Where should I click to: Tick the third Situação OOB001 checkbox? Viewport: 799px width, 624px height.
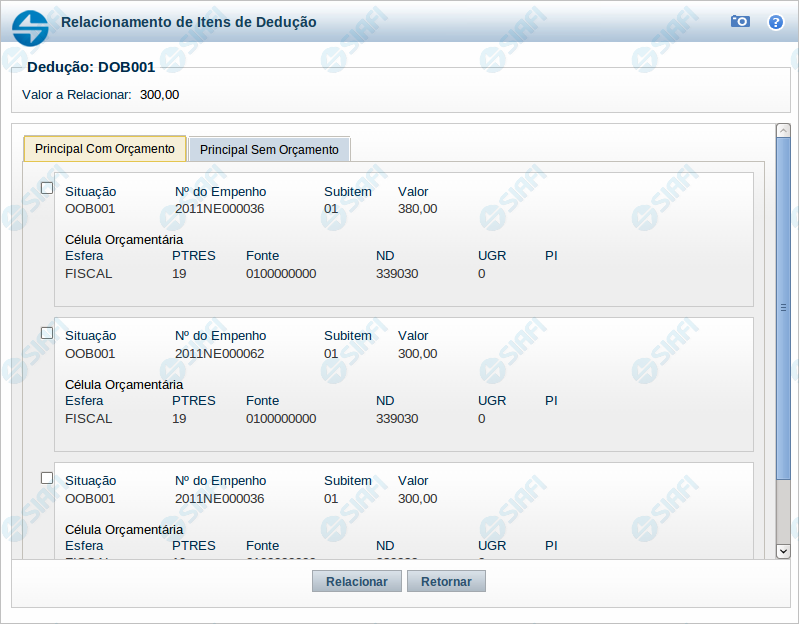[47, 478]
